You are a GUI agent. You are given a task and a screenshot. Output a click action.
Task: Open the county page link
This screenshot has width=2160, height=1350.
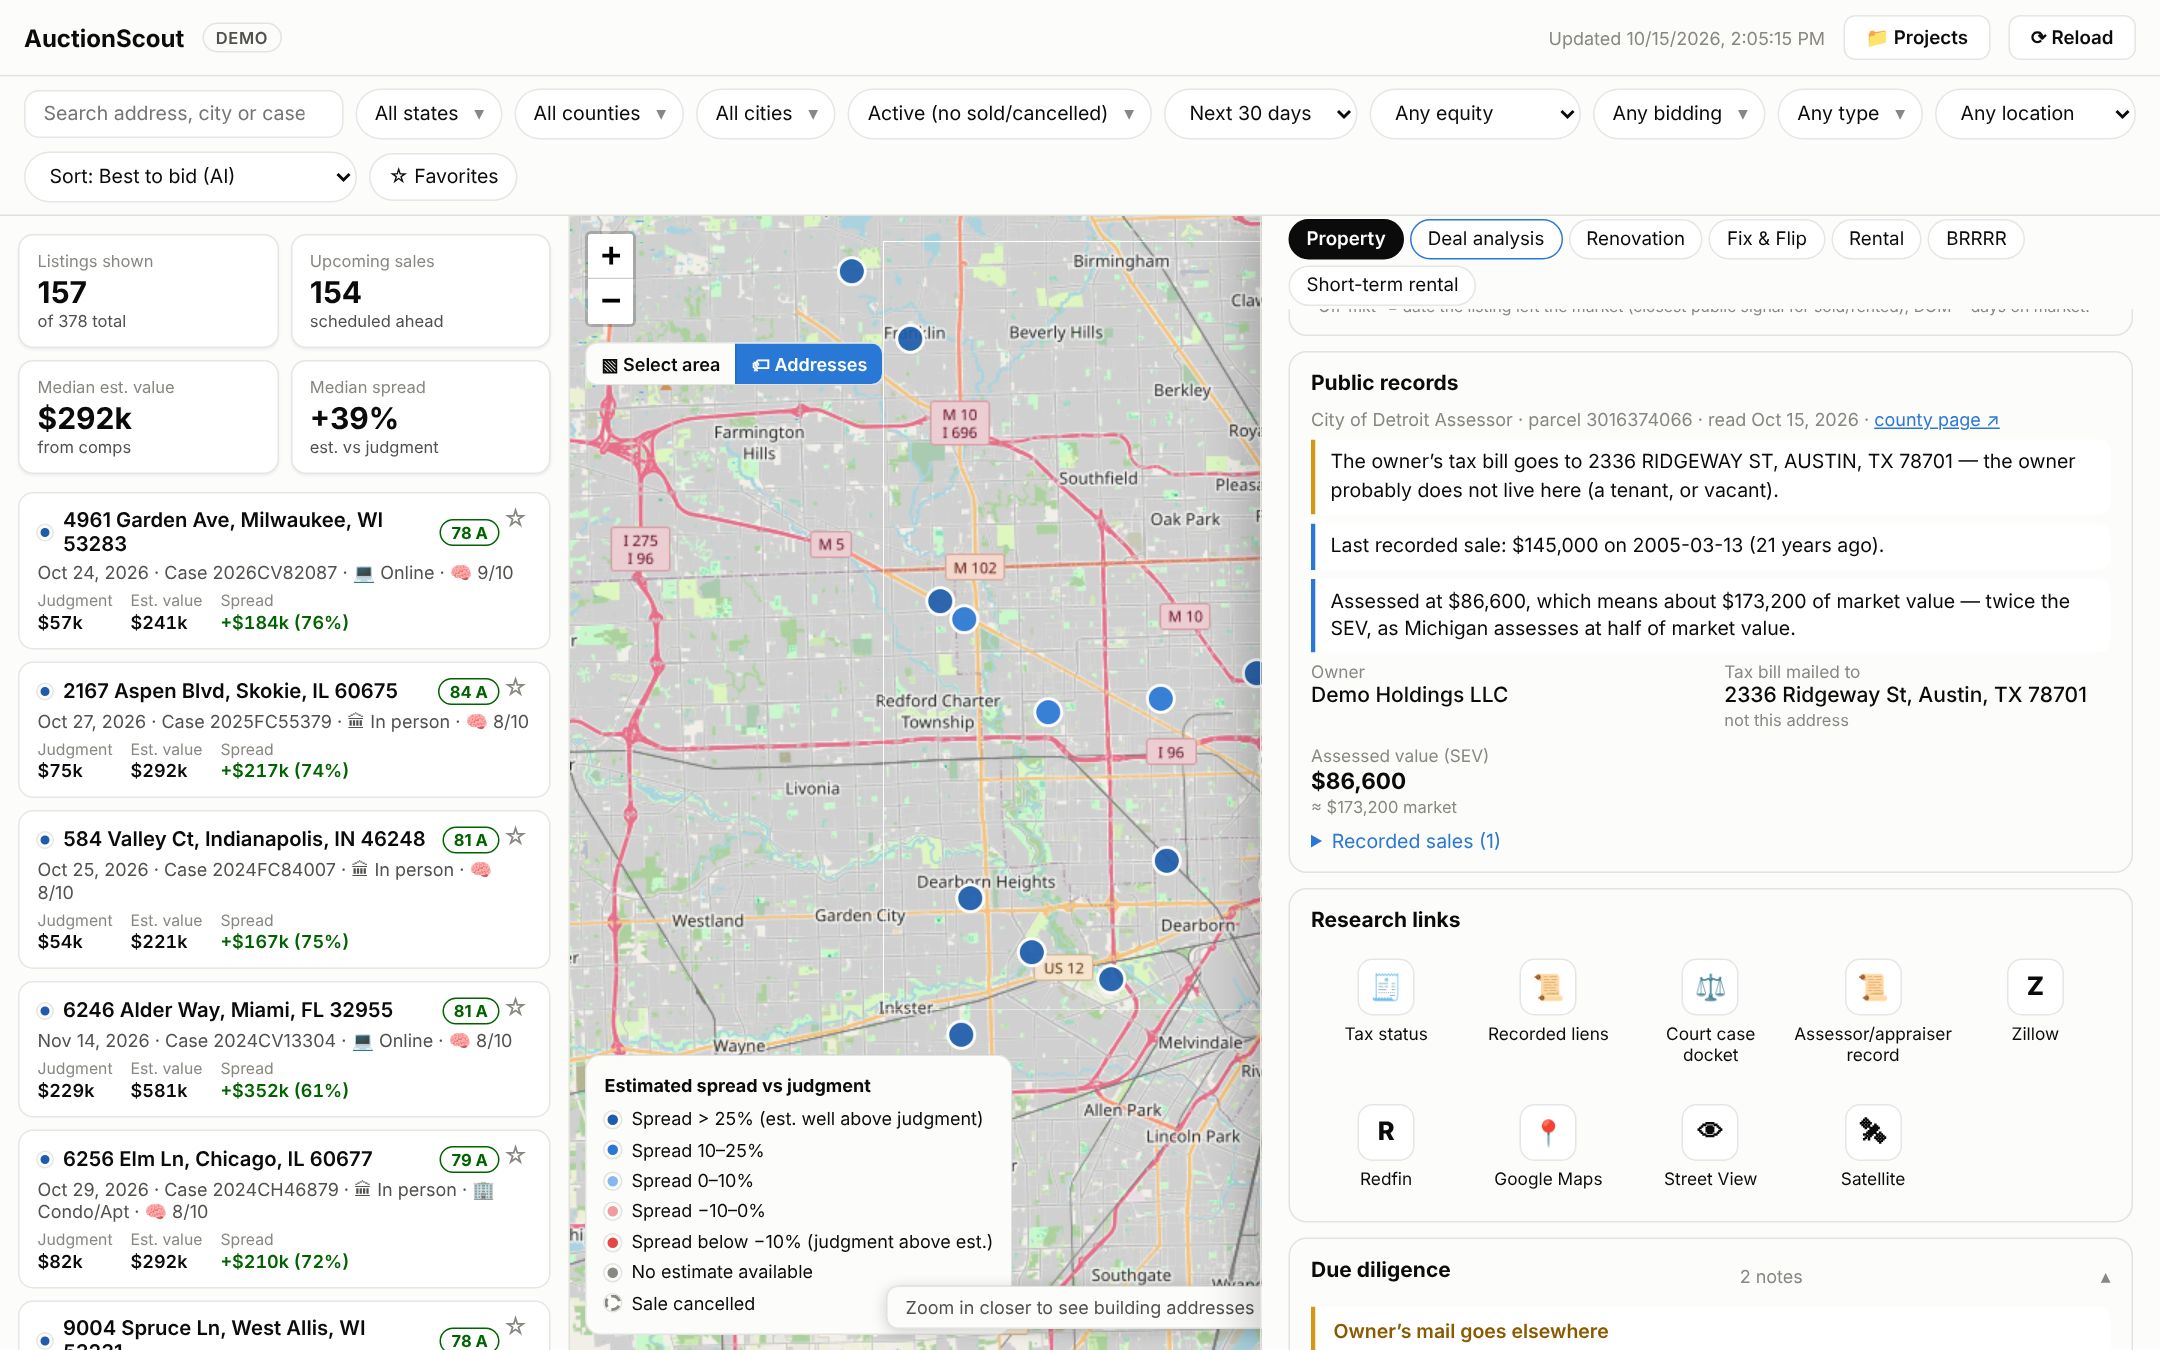click(x=1936, y=420)
